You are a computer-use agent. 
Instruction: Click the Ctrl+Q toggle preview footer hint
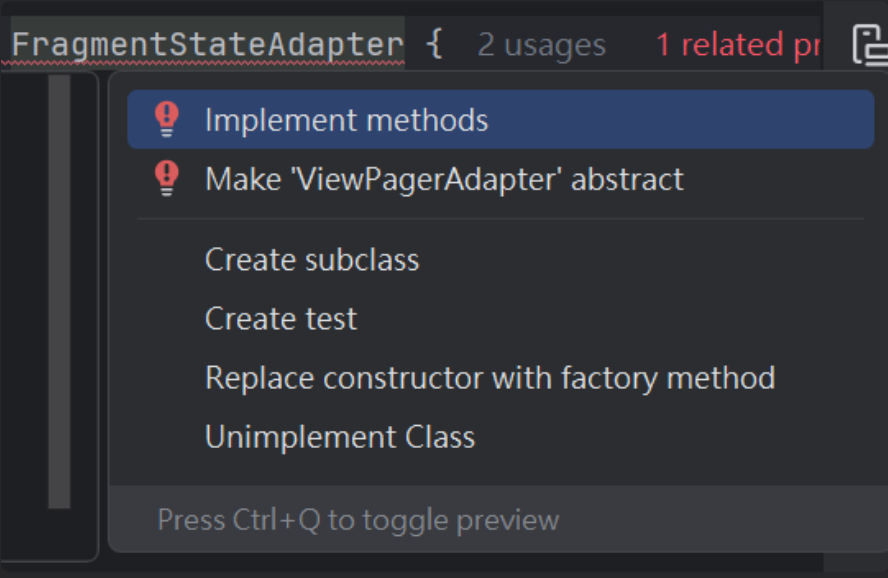(358, 520)
